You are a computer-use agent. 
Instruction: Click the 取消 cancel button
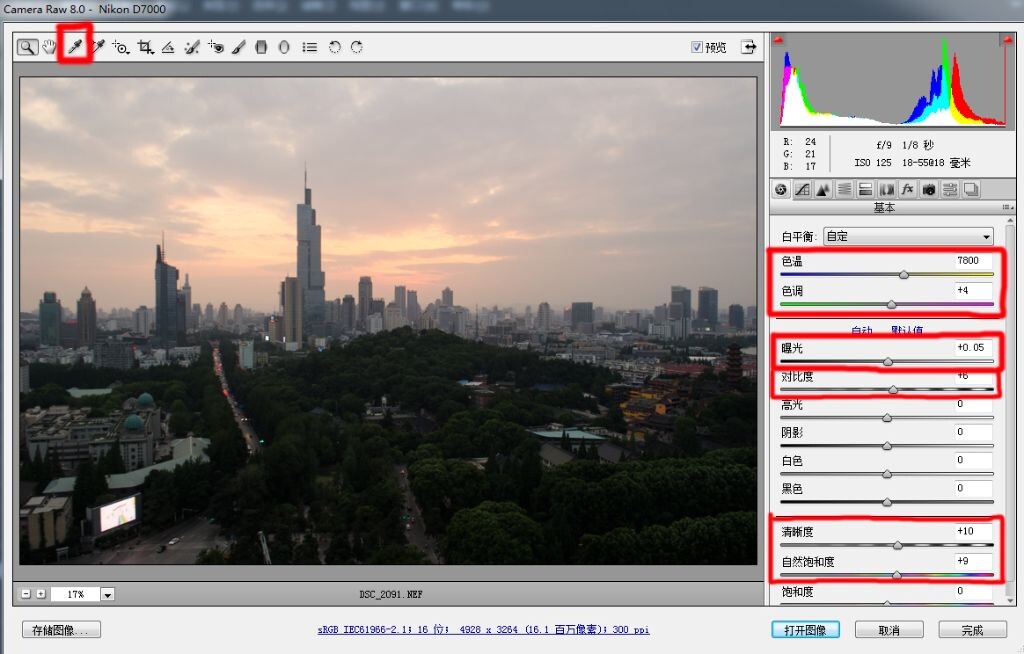(x=889, y=630)
